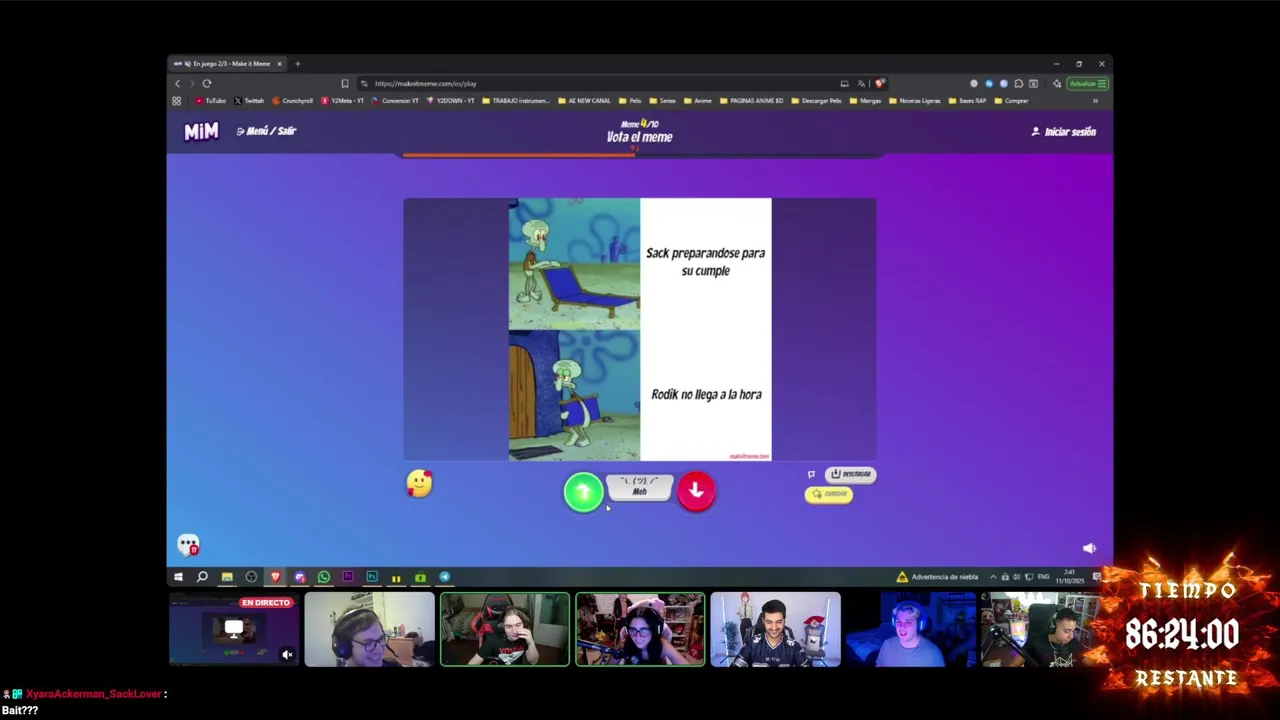The width and height of the screenshot is (1280, 720).
Task: Click the Brave shields icon in address bar
Action: pos(879,84)
